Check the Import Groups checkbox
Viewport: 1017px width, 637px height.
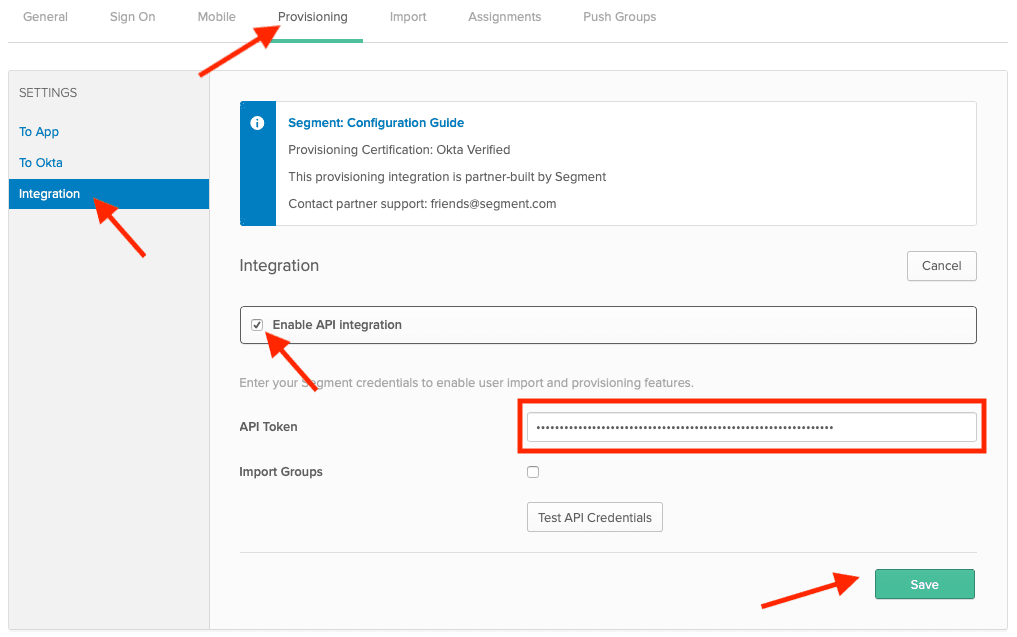(x=533, y=471)
